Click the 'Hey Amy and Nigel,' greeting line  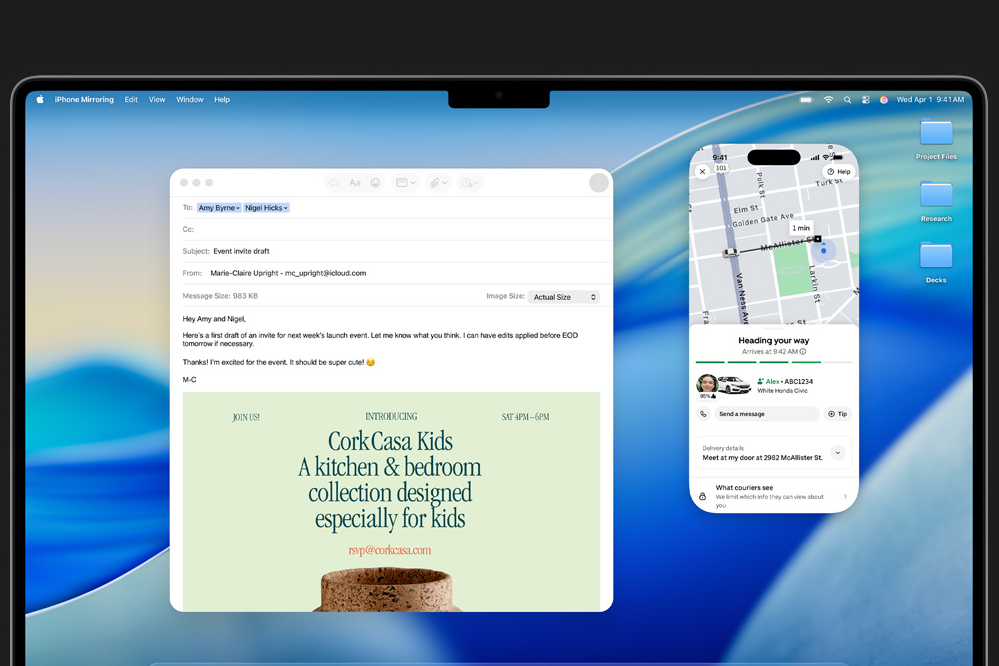pyautogui.click(x=214, y=319)
